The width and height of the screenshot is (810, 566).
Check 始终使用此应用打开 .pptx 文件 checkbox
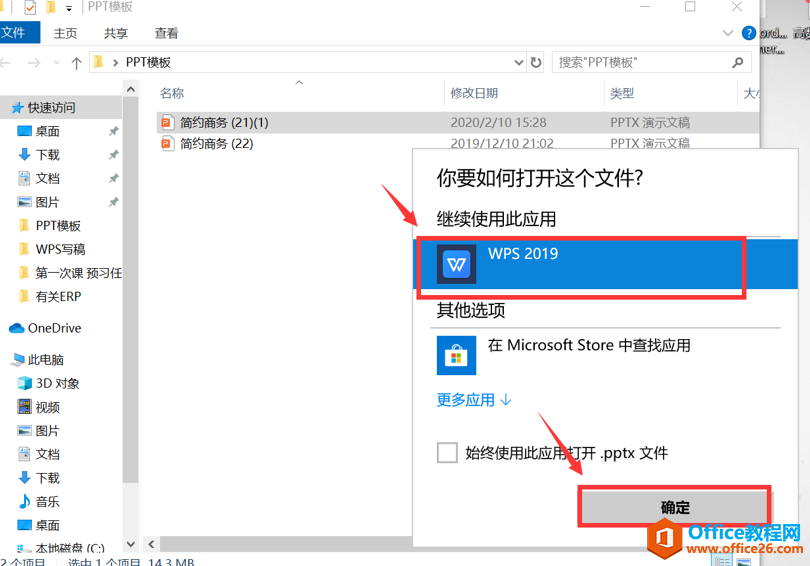pyautogui.click(x=447, y=453)
